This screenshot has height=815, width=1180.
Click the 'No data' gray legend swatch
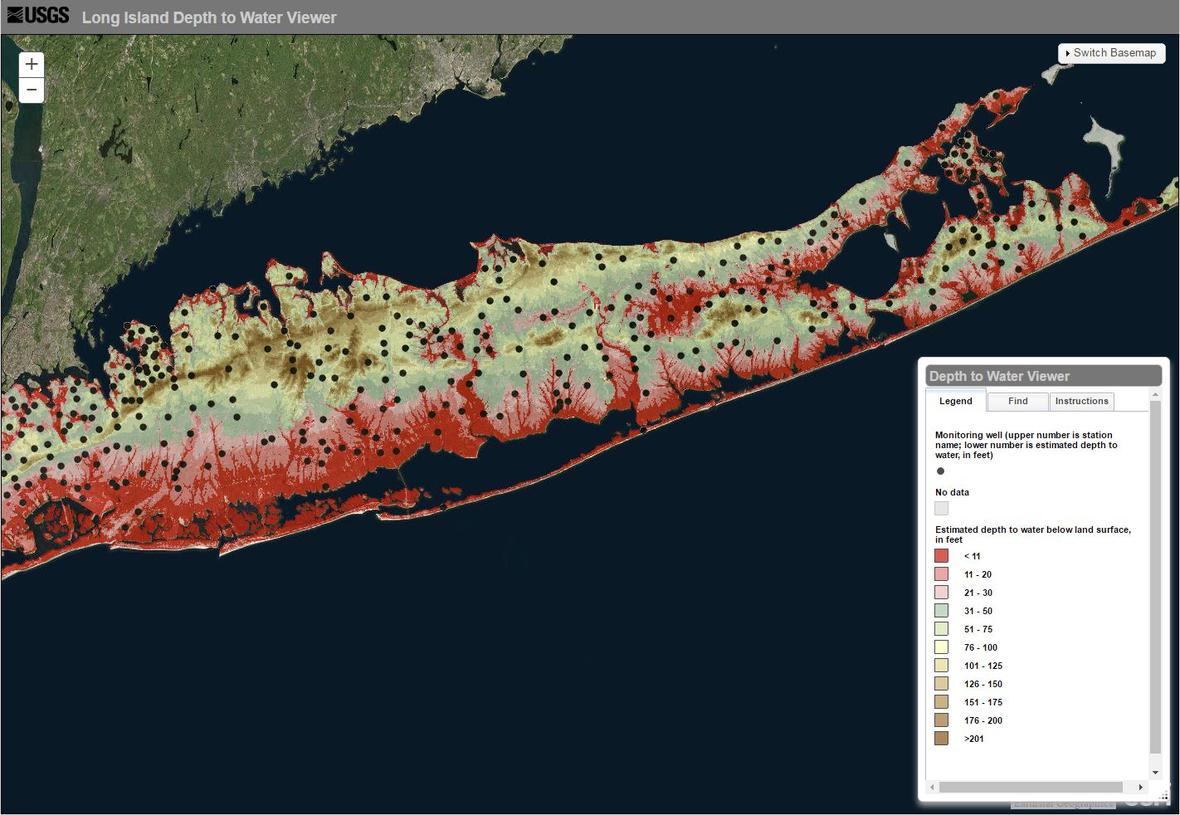click(x=941, y=508)
